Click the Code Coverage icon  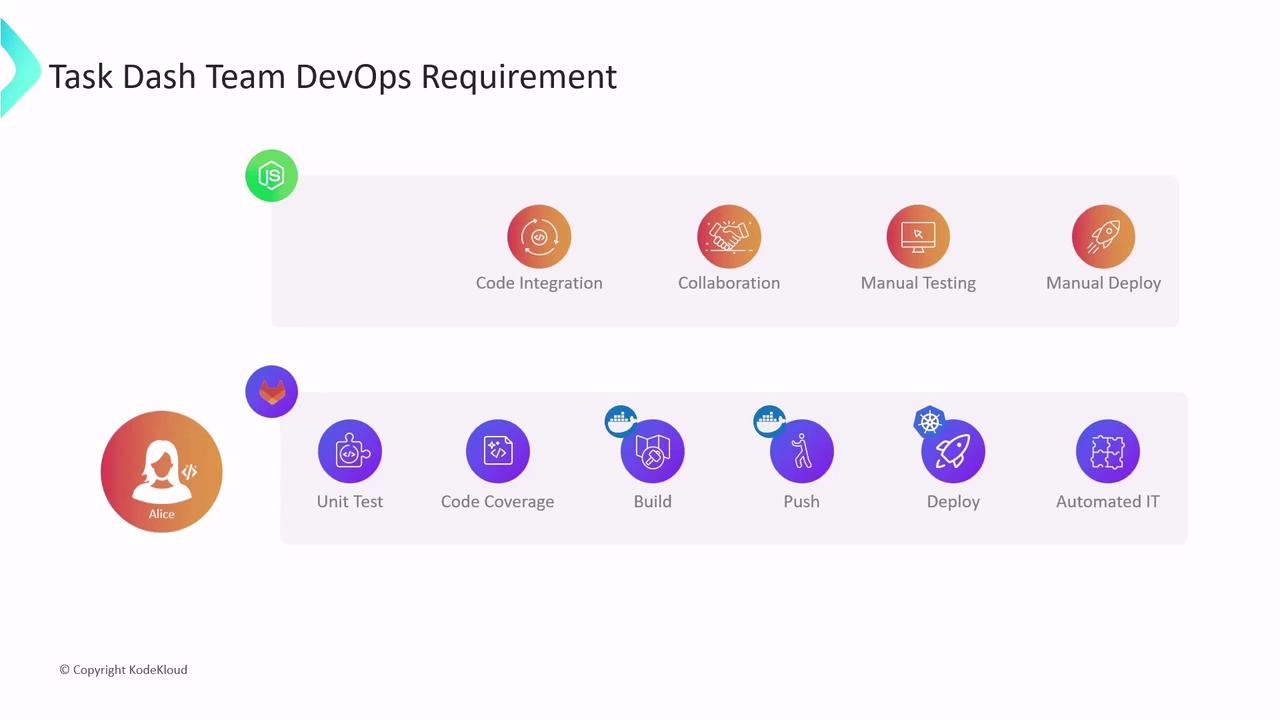[x=498, y=451]
